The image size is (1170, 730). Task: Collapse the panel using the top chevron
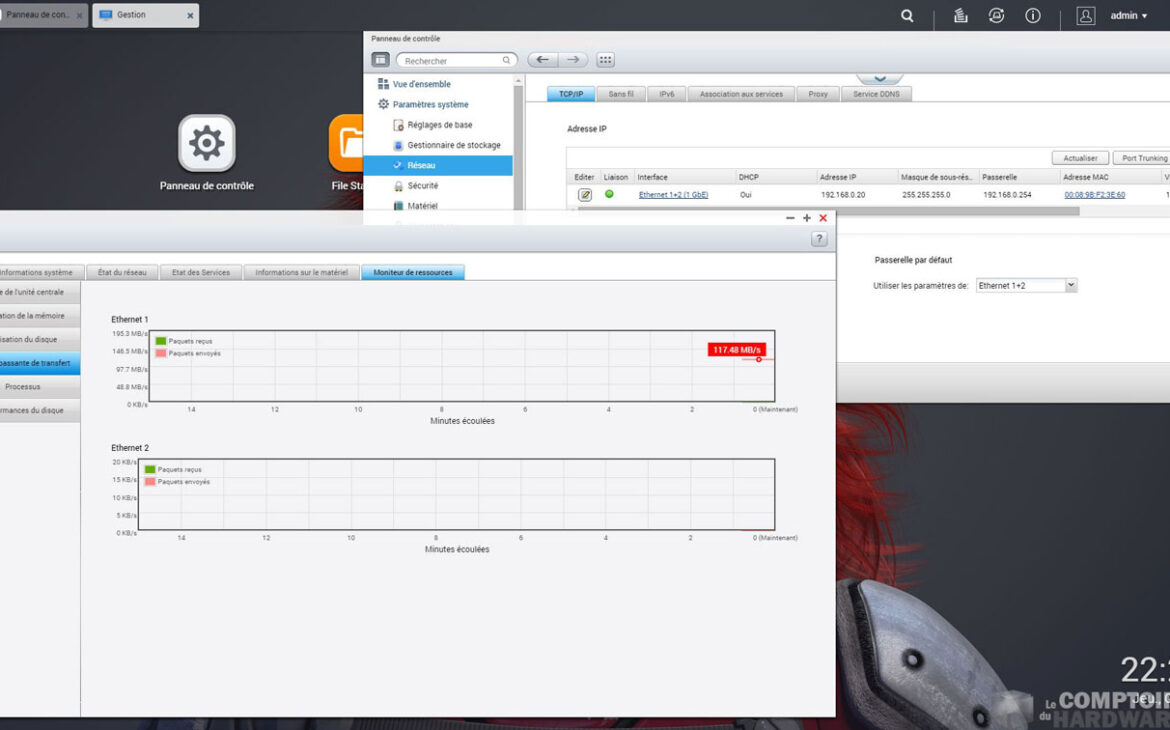(x=879, y=77)
